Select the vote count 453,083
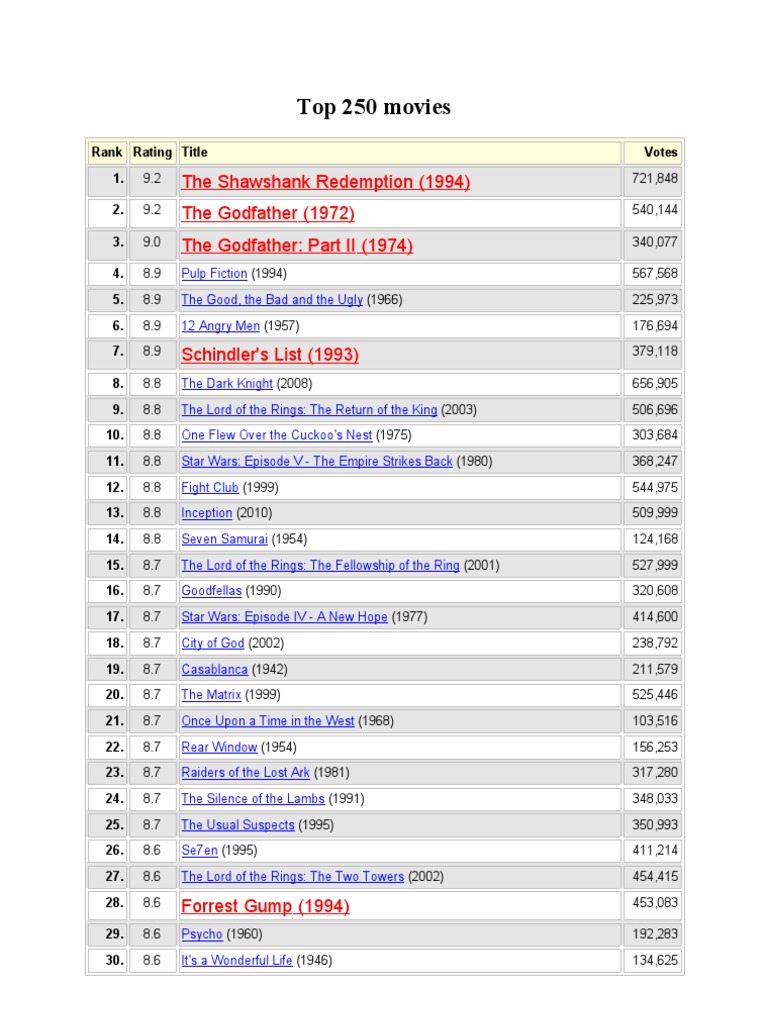Image resolution: width=768 pixels, height=1024 pixels. 654,903
